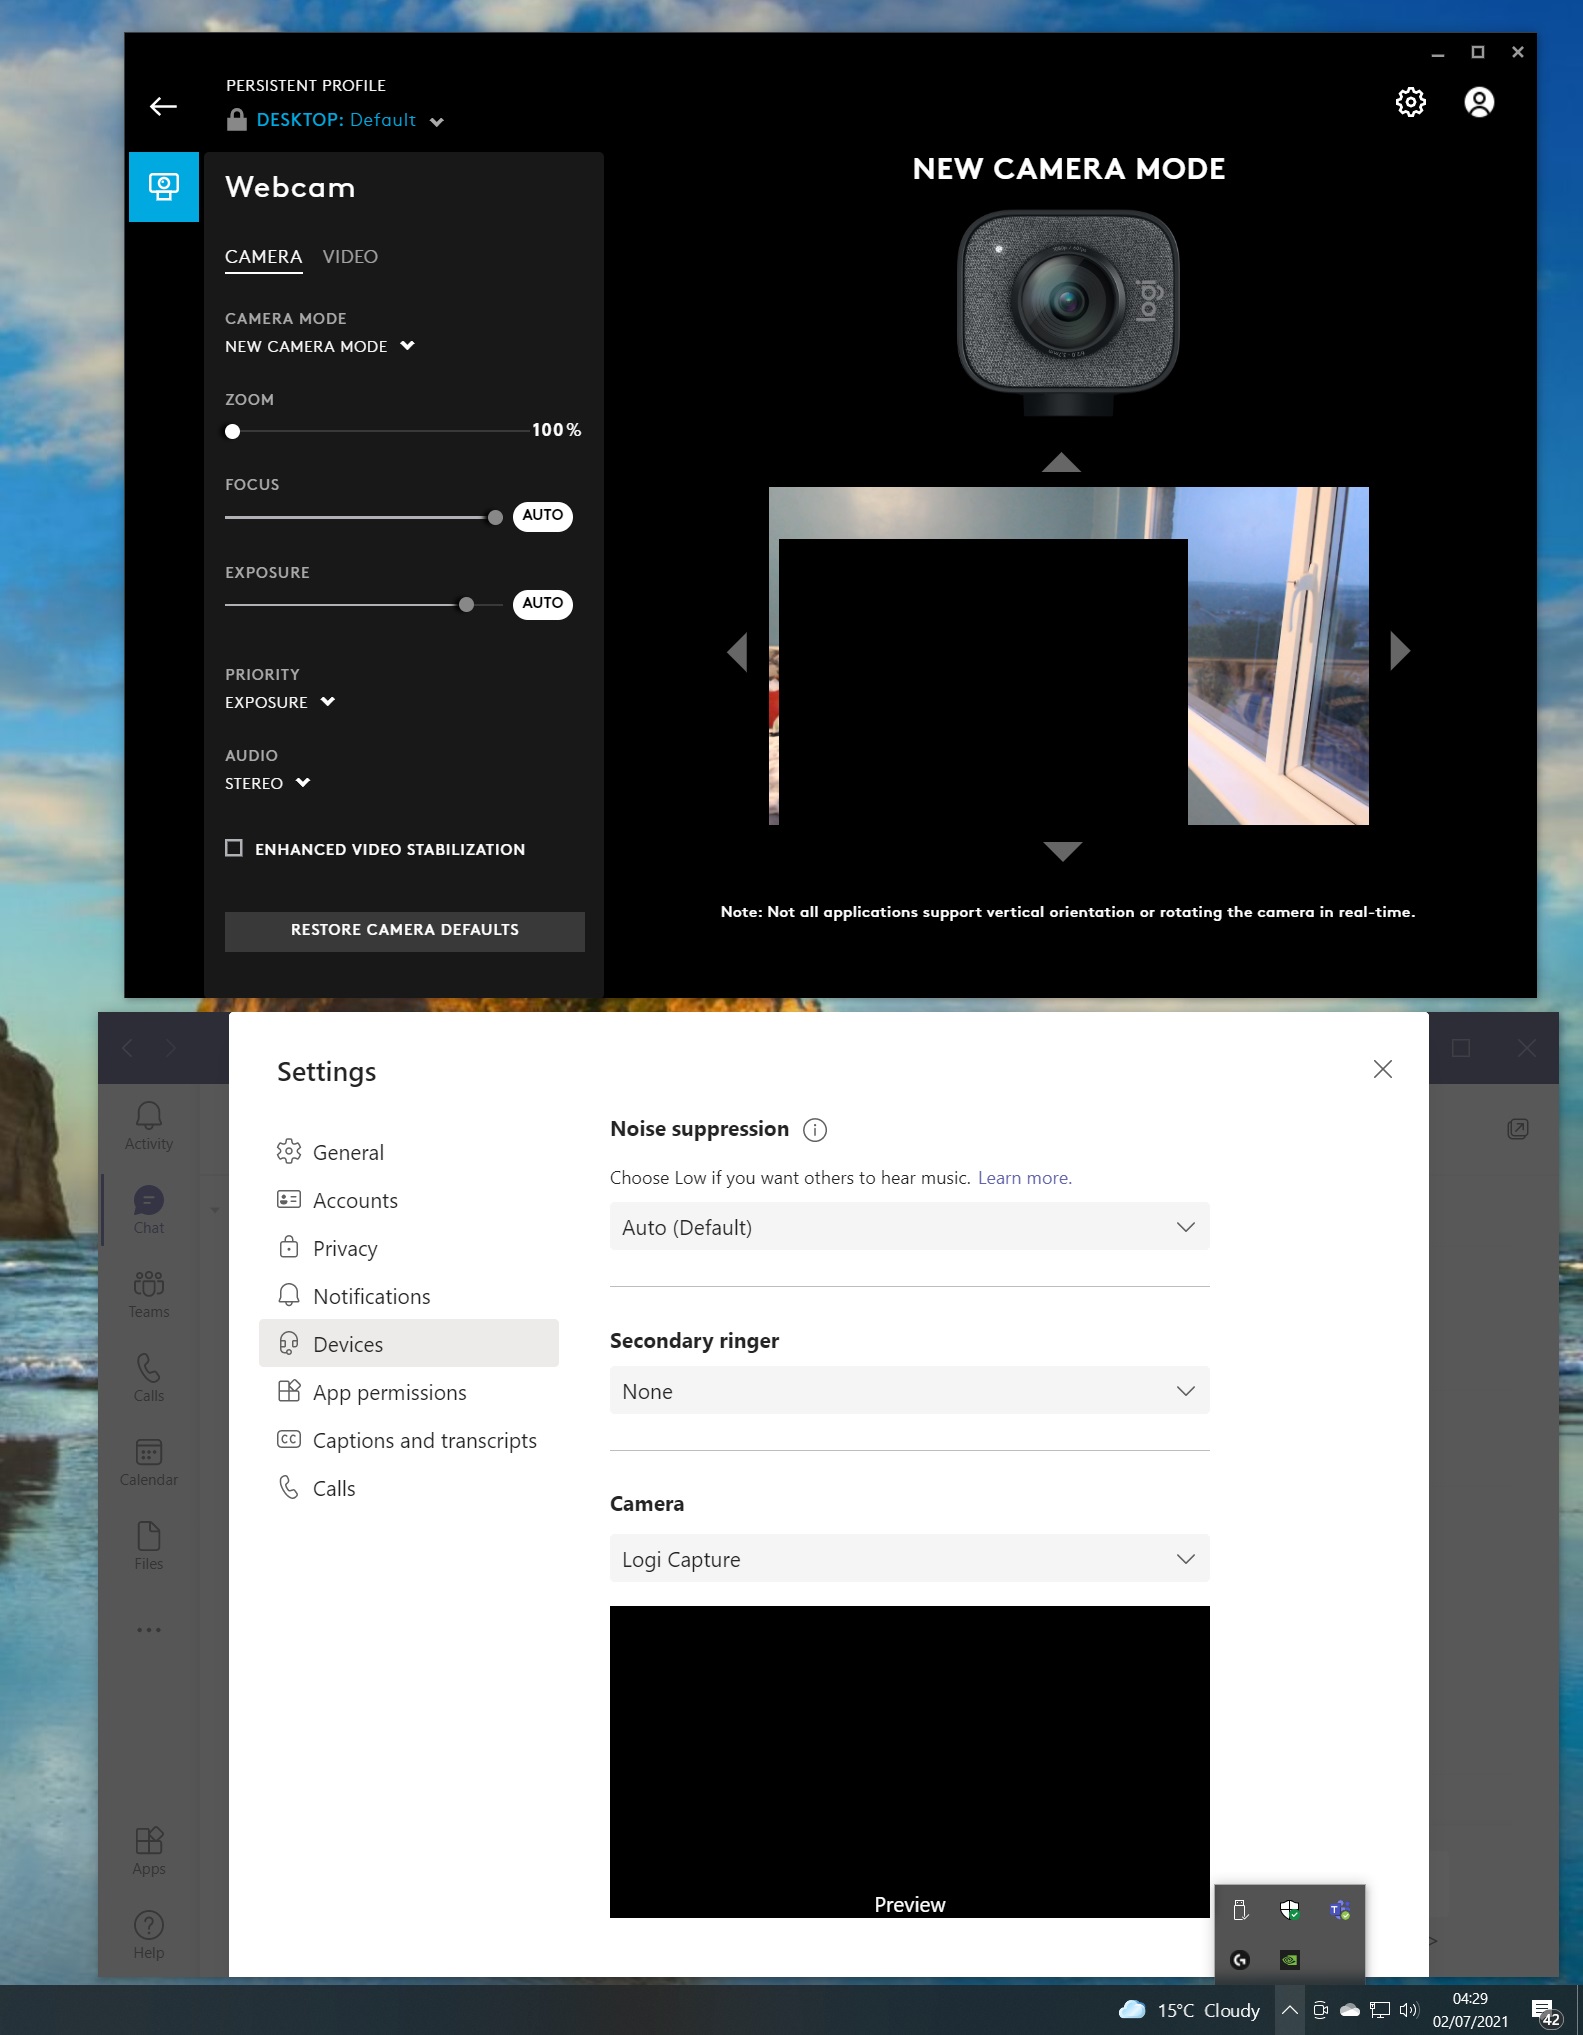Open the Priority Exposure dropdown
1583x2035 pixels.
(280, 702)
